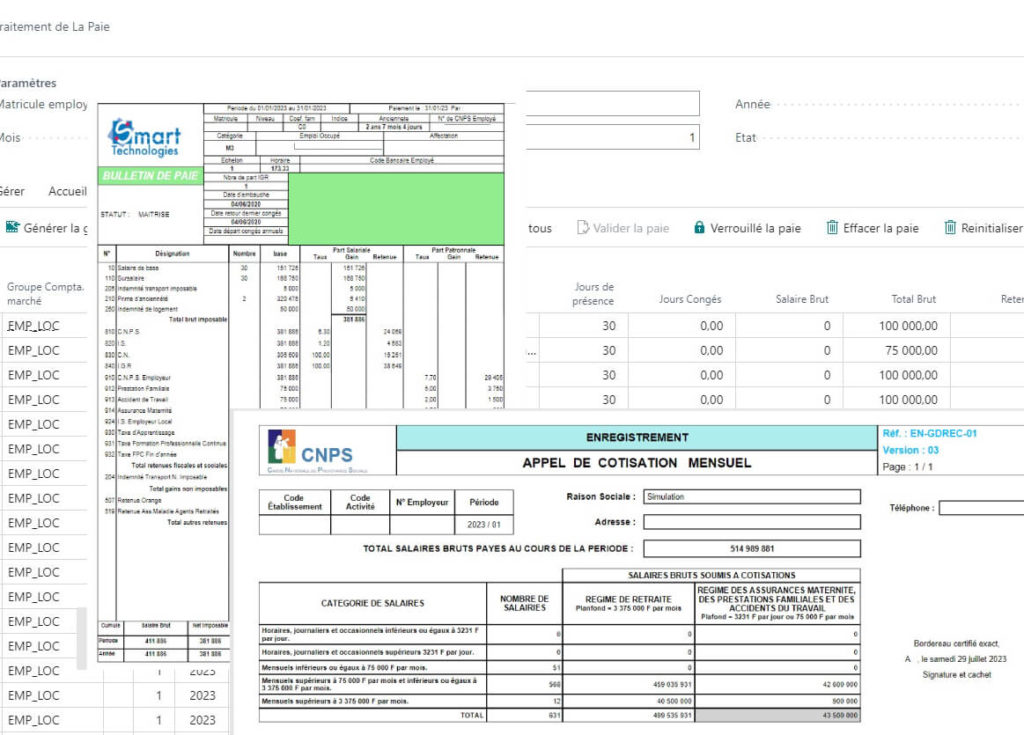This screenshot has height=735, width=1024.
Task: Click the CNPS logo on the report
Action: [x=317, y=451]
